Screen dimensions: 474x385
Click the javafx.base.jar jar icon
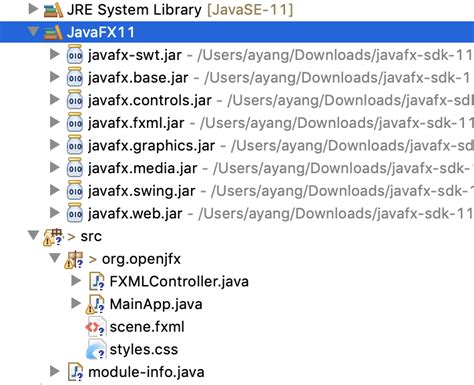(x=75, y=77)
